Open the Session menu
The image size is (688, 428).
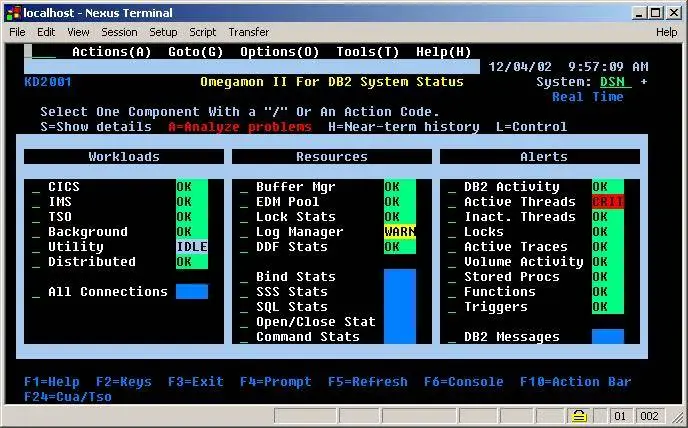point(119,32)
